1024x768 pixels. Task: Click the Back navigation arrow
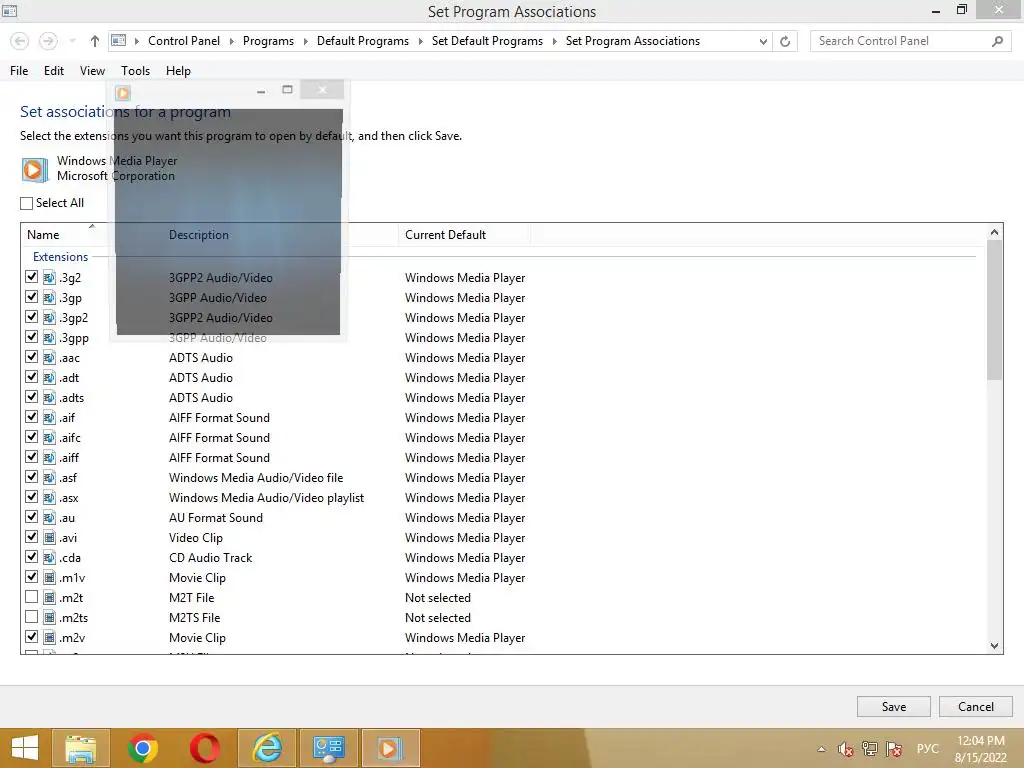pos(20,41)
